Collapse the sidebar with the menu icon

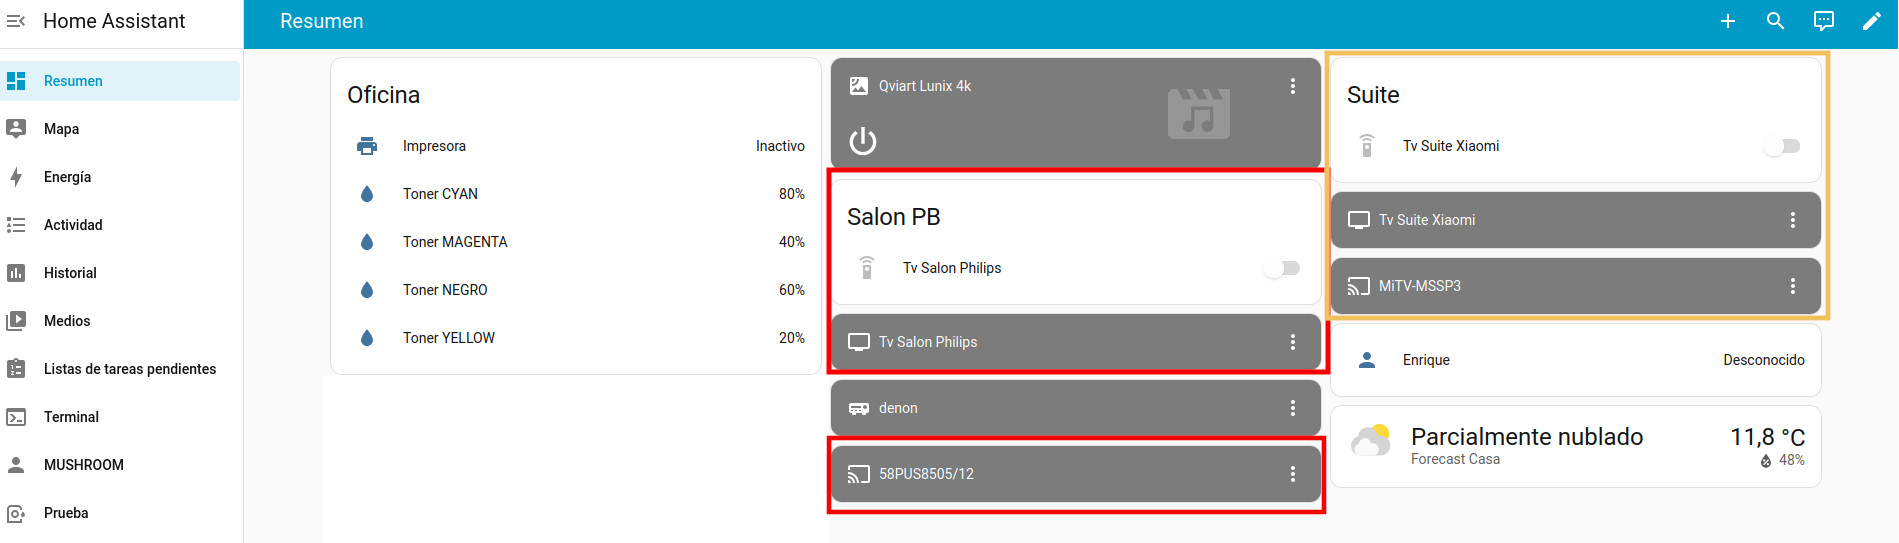click(16, 21)
